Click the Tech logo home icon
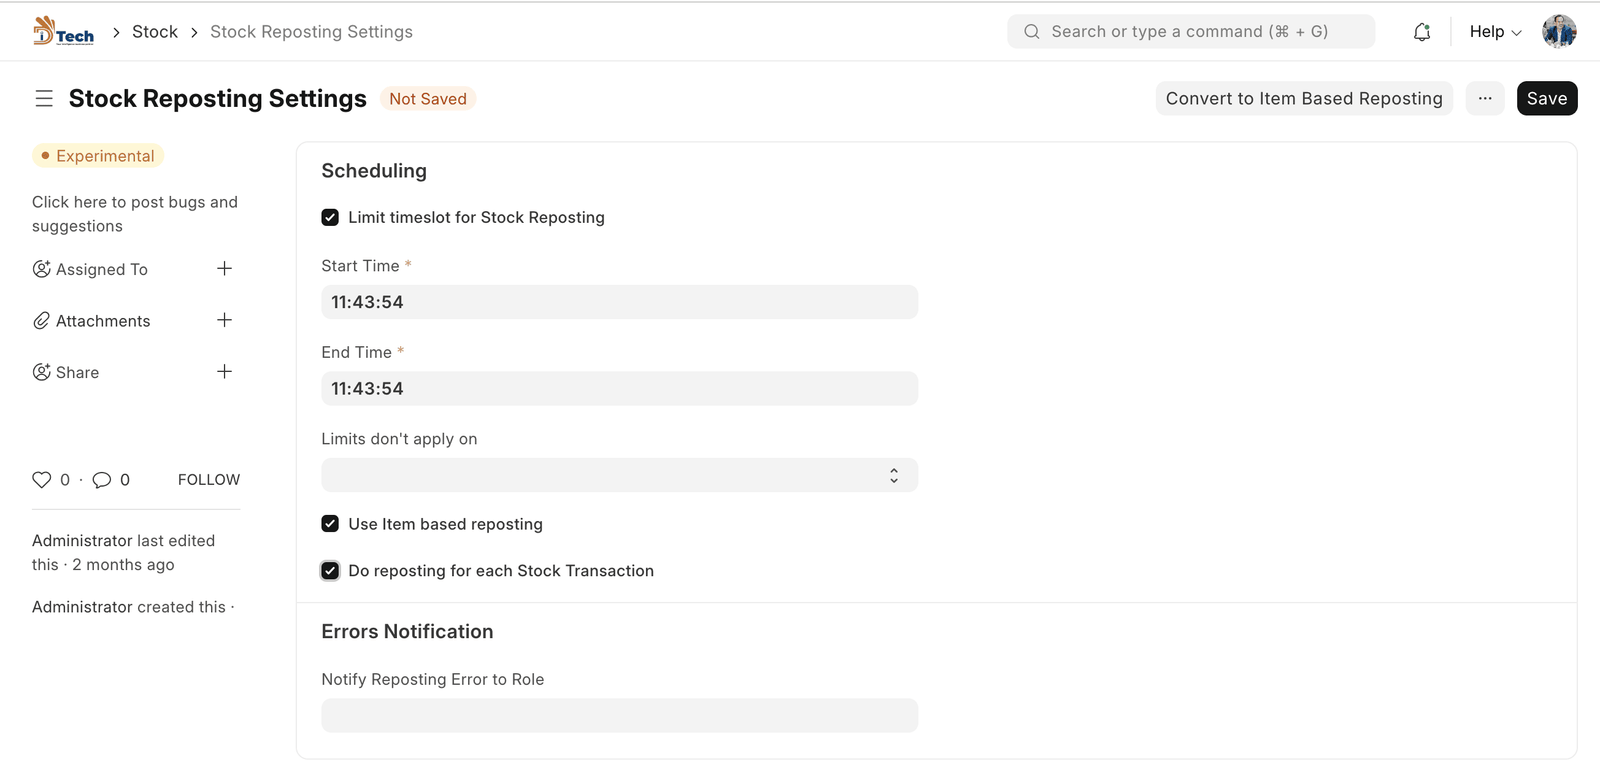This screenshot has height=777, width=1600. pos(63,32)
